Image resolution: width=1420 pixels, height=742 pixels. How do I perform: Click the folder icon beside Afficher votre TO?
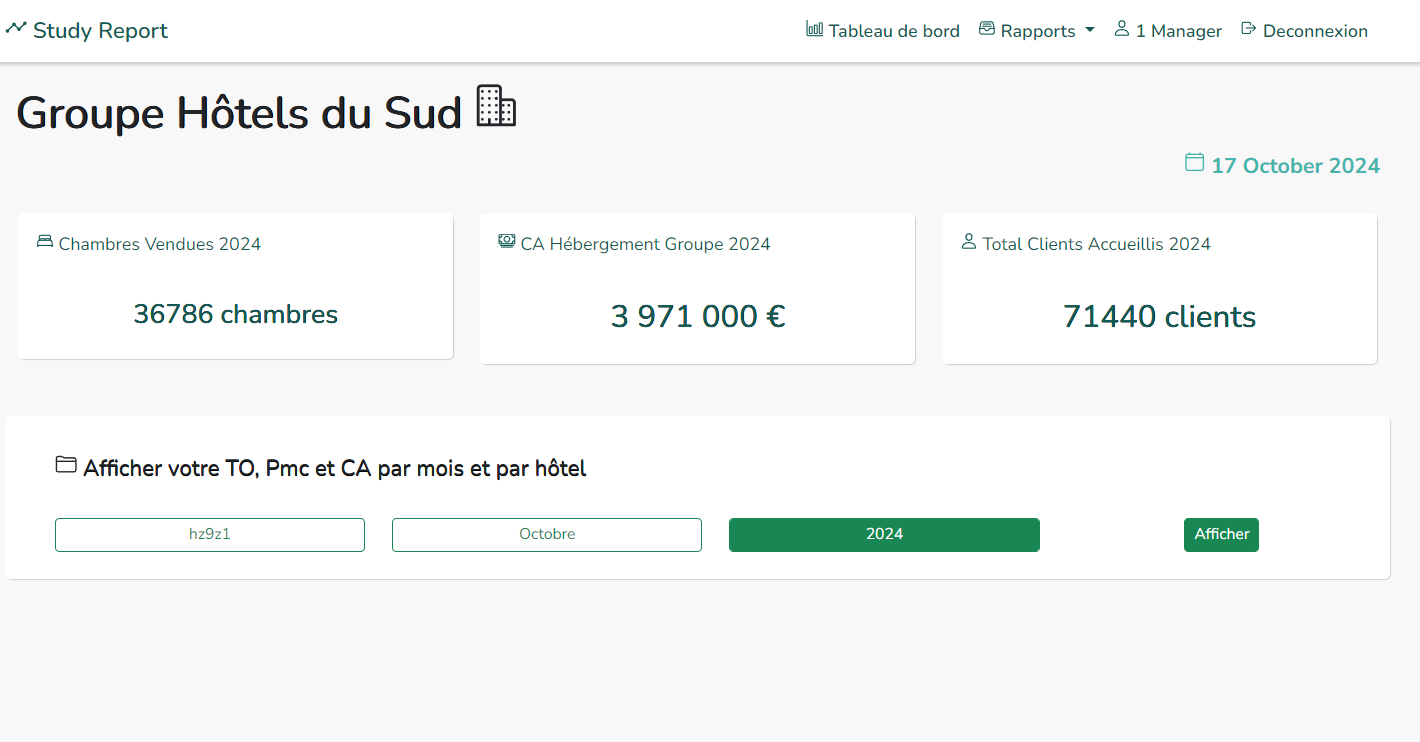coord(66,465)
